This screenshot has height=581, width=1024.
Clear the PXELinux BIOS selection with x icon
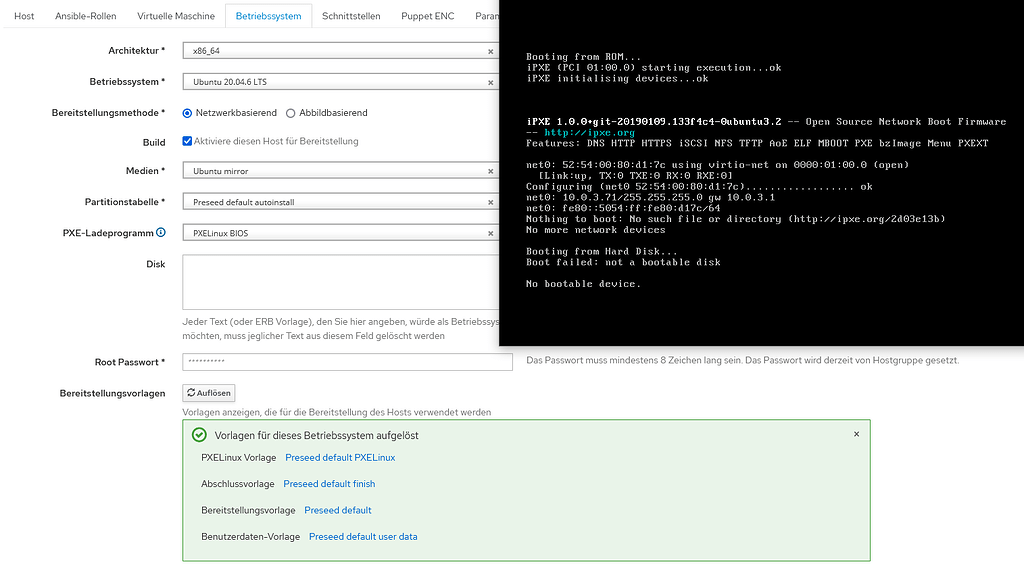pyautogui.click(x=491, y=235)
